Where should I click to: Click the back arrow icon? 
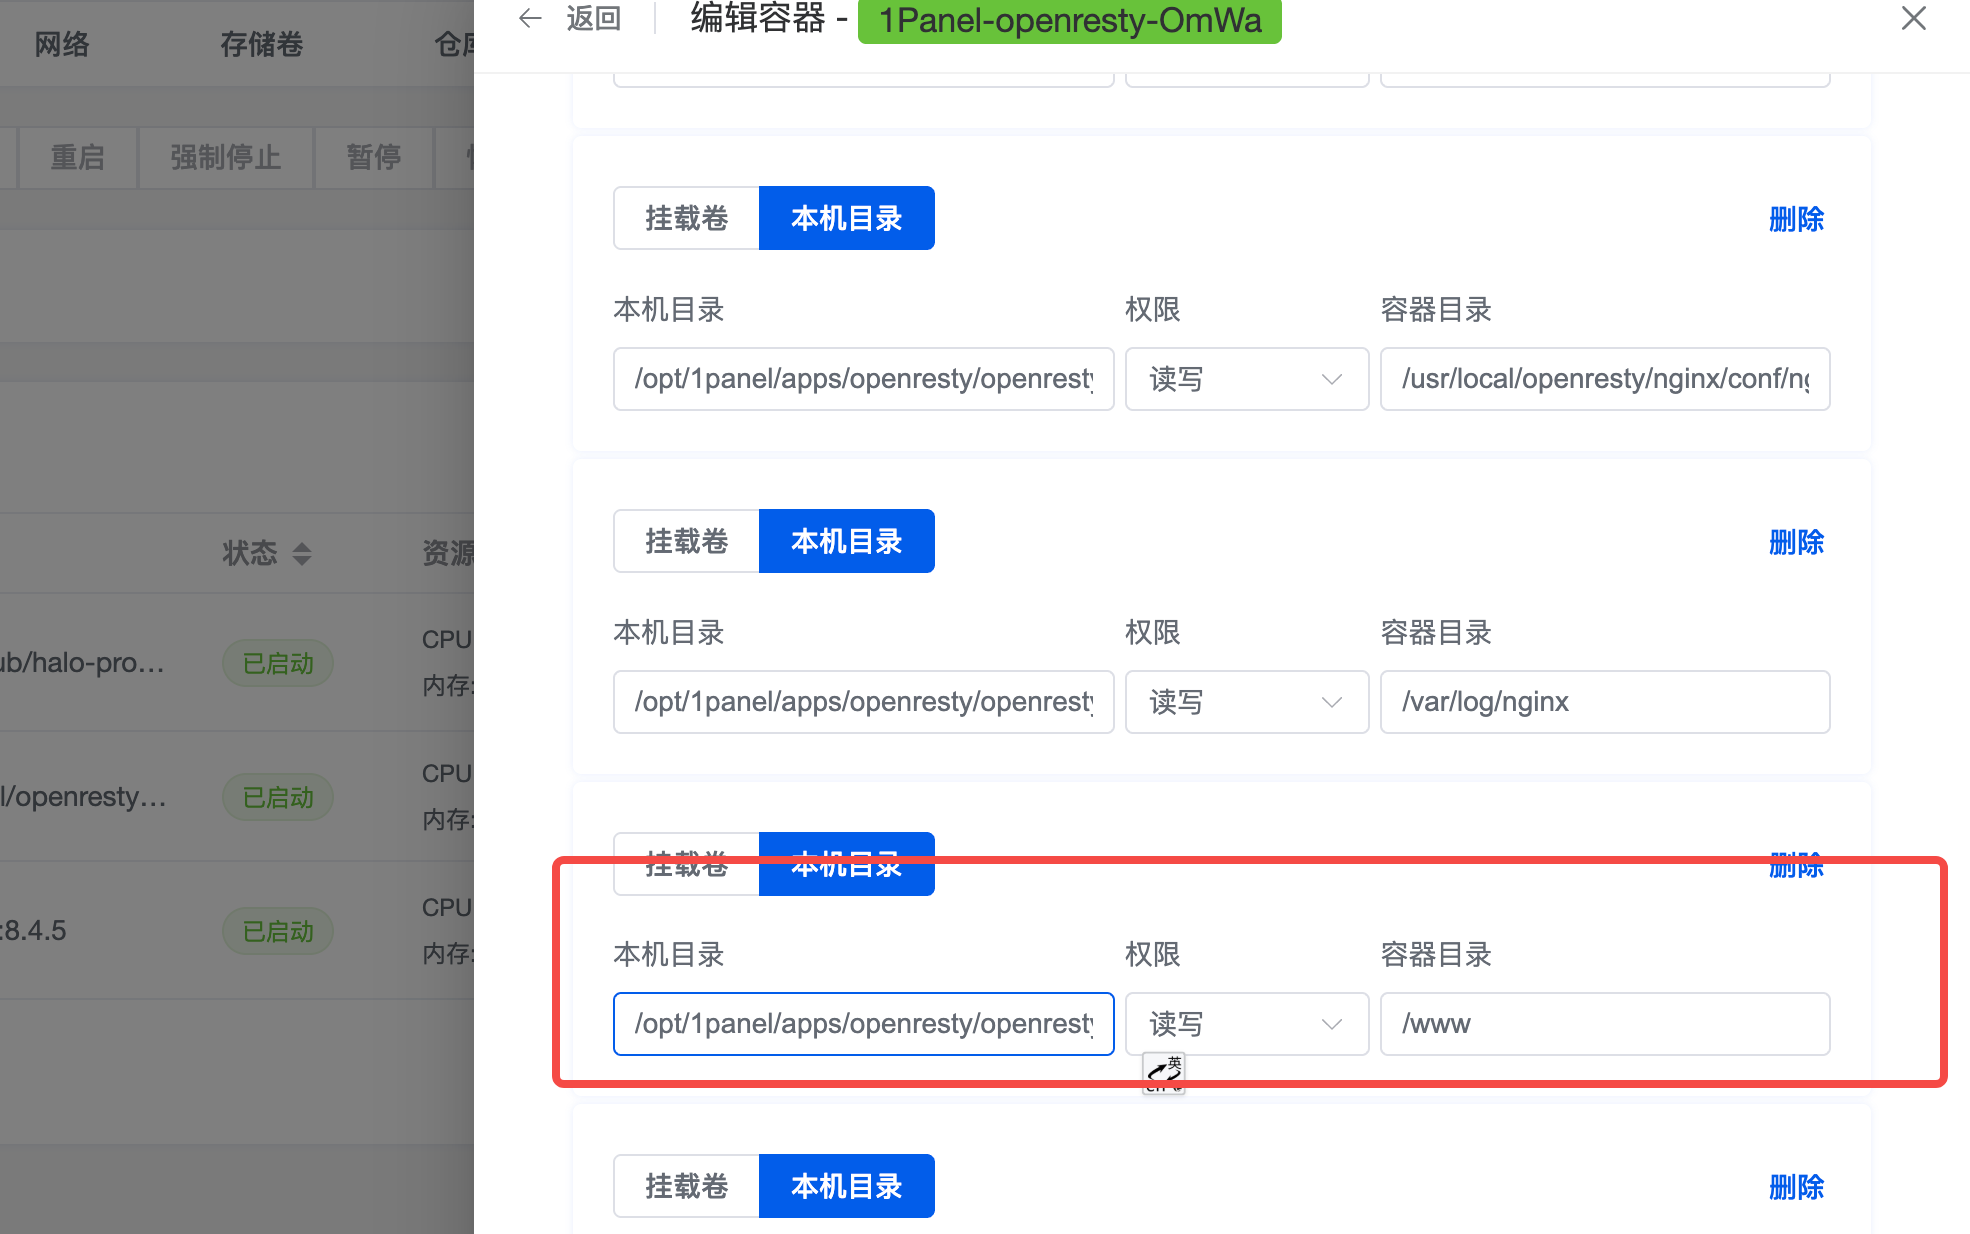[530, 18]
